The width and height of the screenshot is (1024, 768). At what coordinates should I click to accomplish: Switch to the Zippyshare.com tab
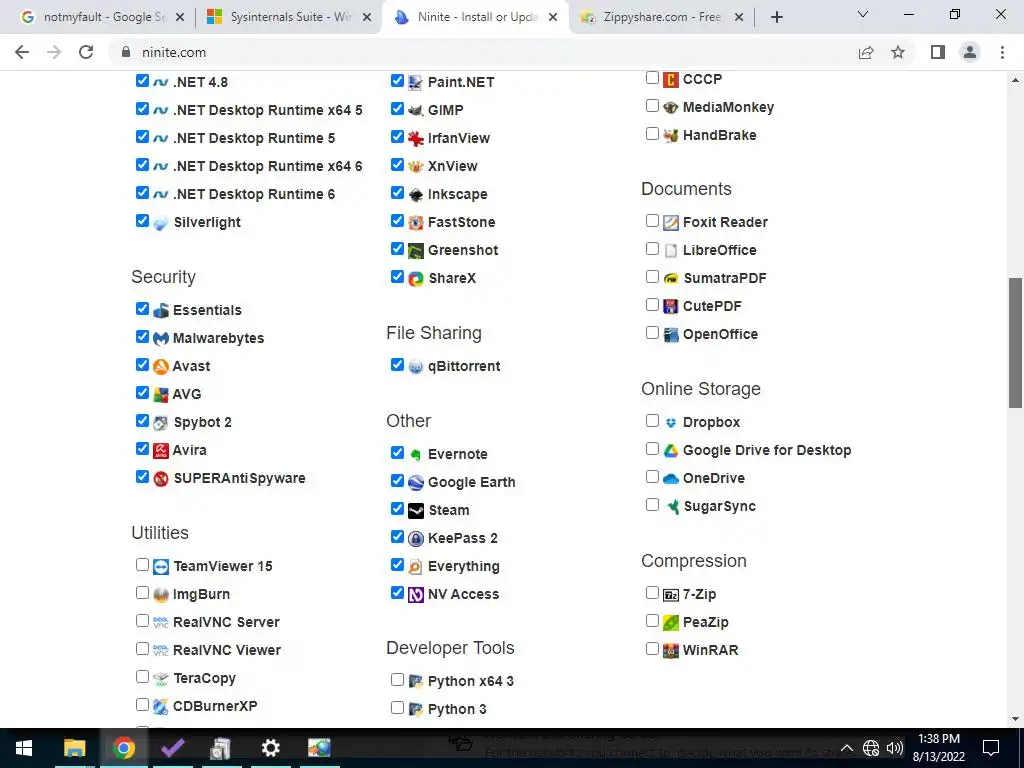(662, 17)
